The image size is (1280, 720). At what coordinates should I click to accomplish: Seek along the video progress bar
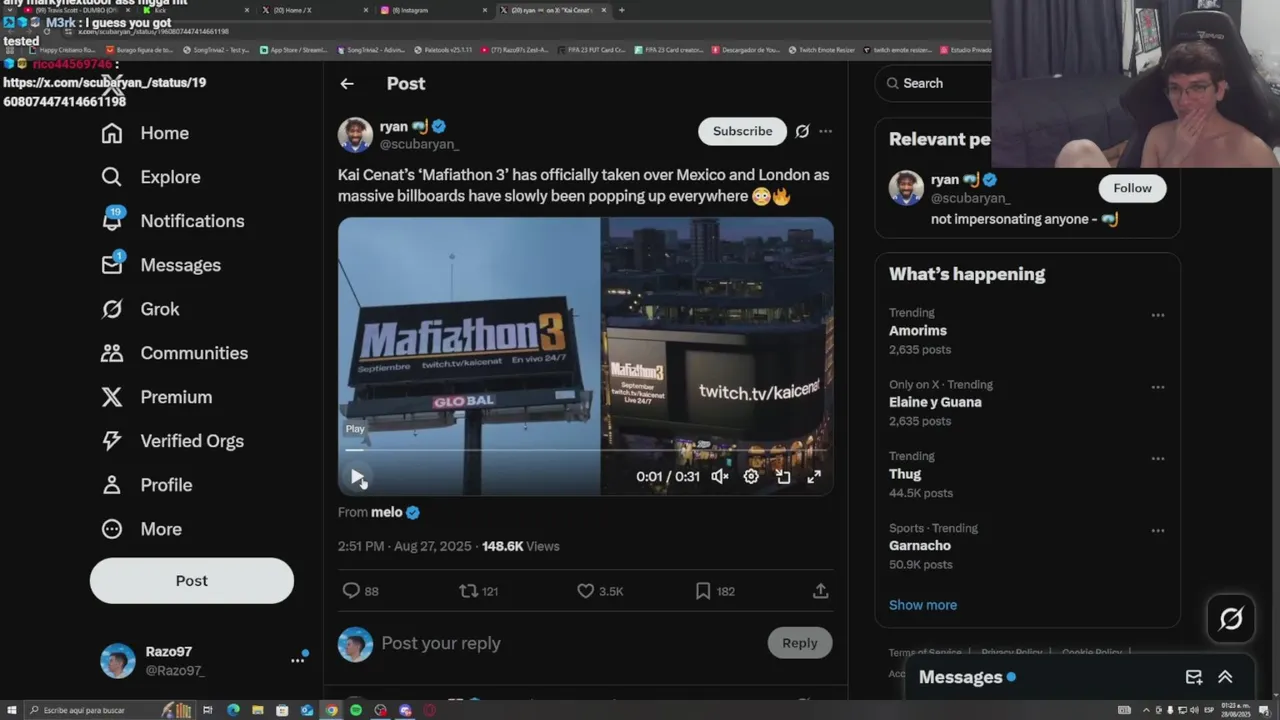pyautogui.click(x=585, y=451)
